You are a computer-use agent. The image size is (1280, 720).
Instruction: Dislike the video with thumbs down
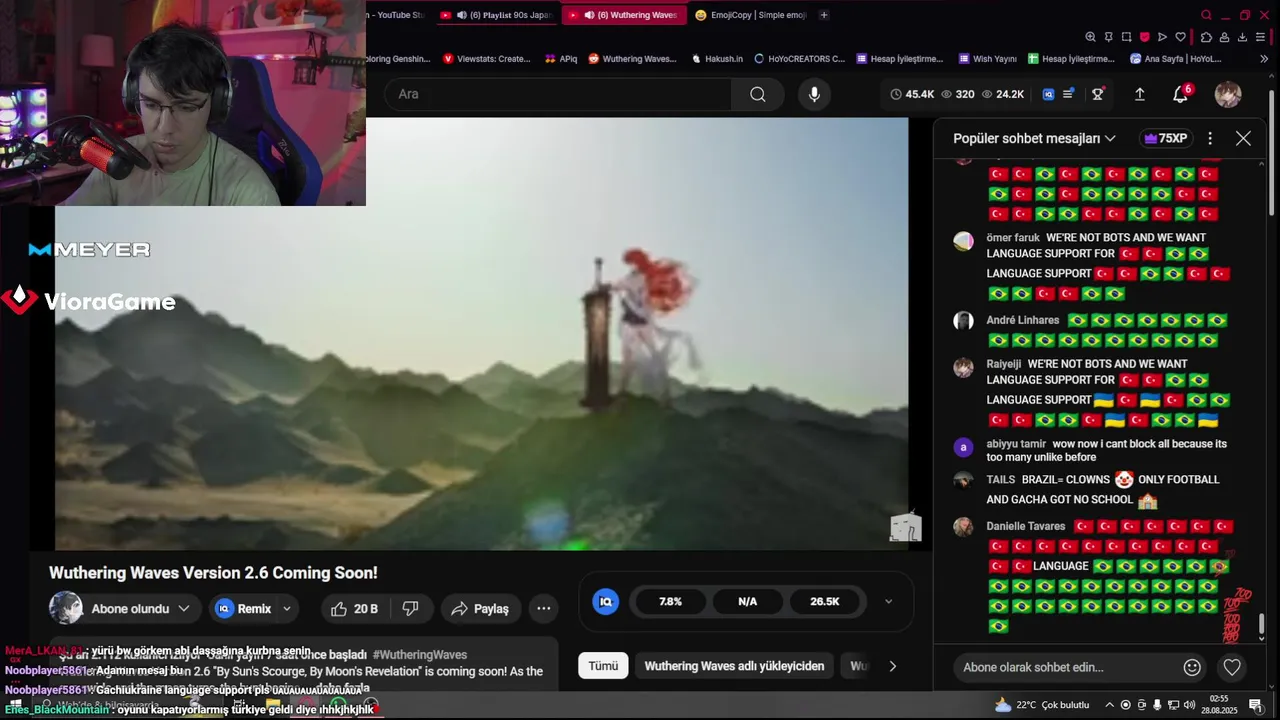(410, 608)
